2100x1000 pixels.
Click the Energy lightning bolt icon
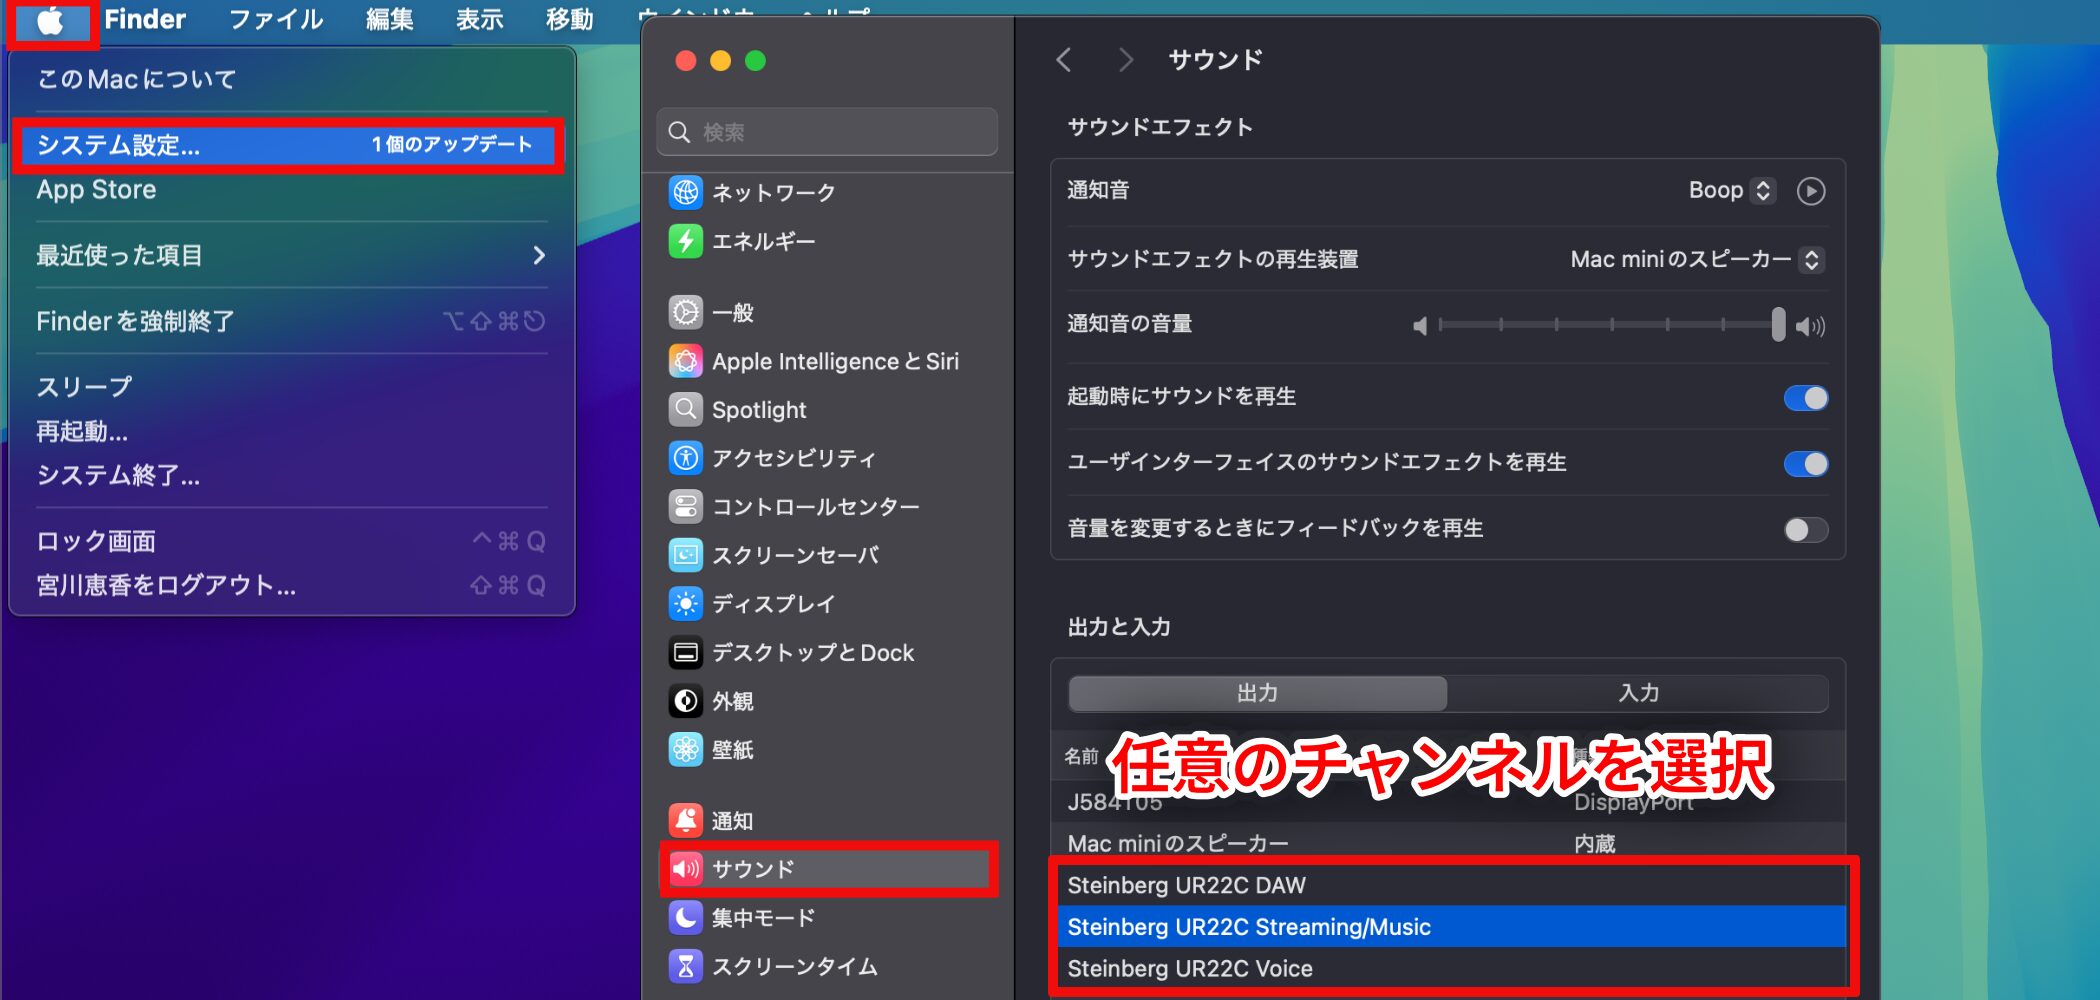pyautogui.click(x=686, y=241)
